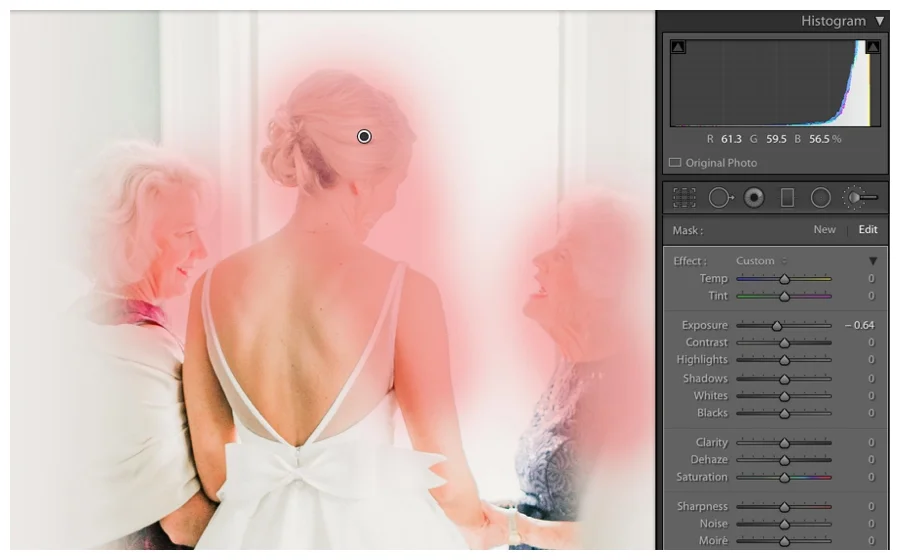Click New mask button
Screen dimensions: 900x560
point(824,230)
